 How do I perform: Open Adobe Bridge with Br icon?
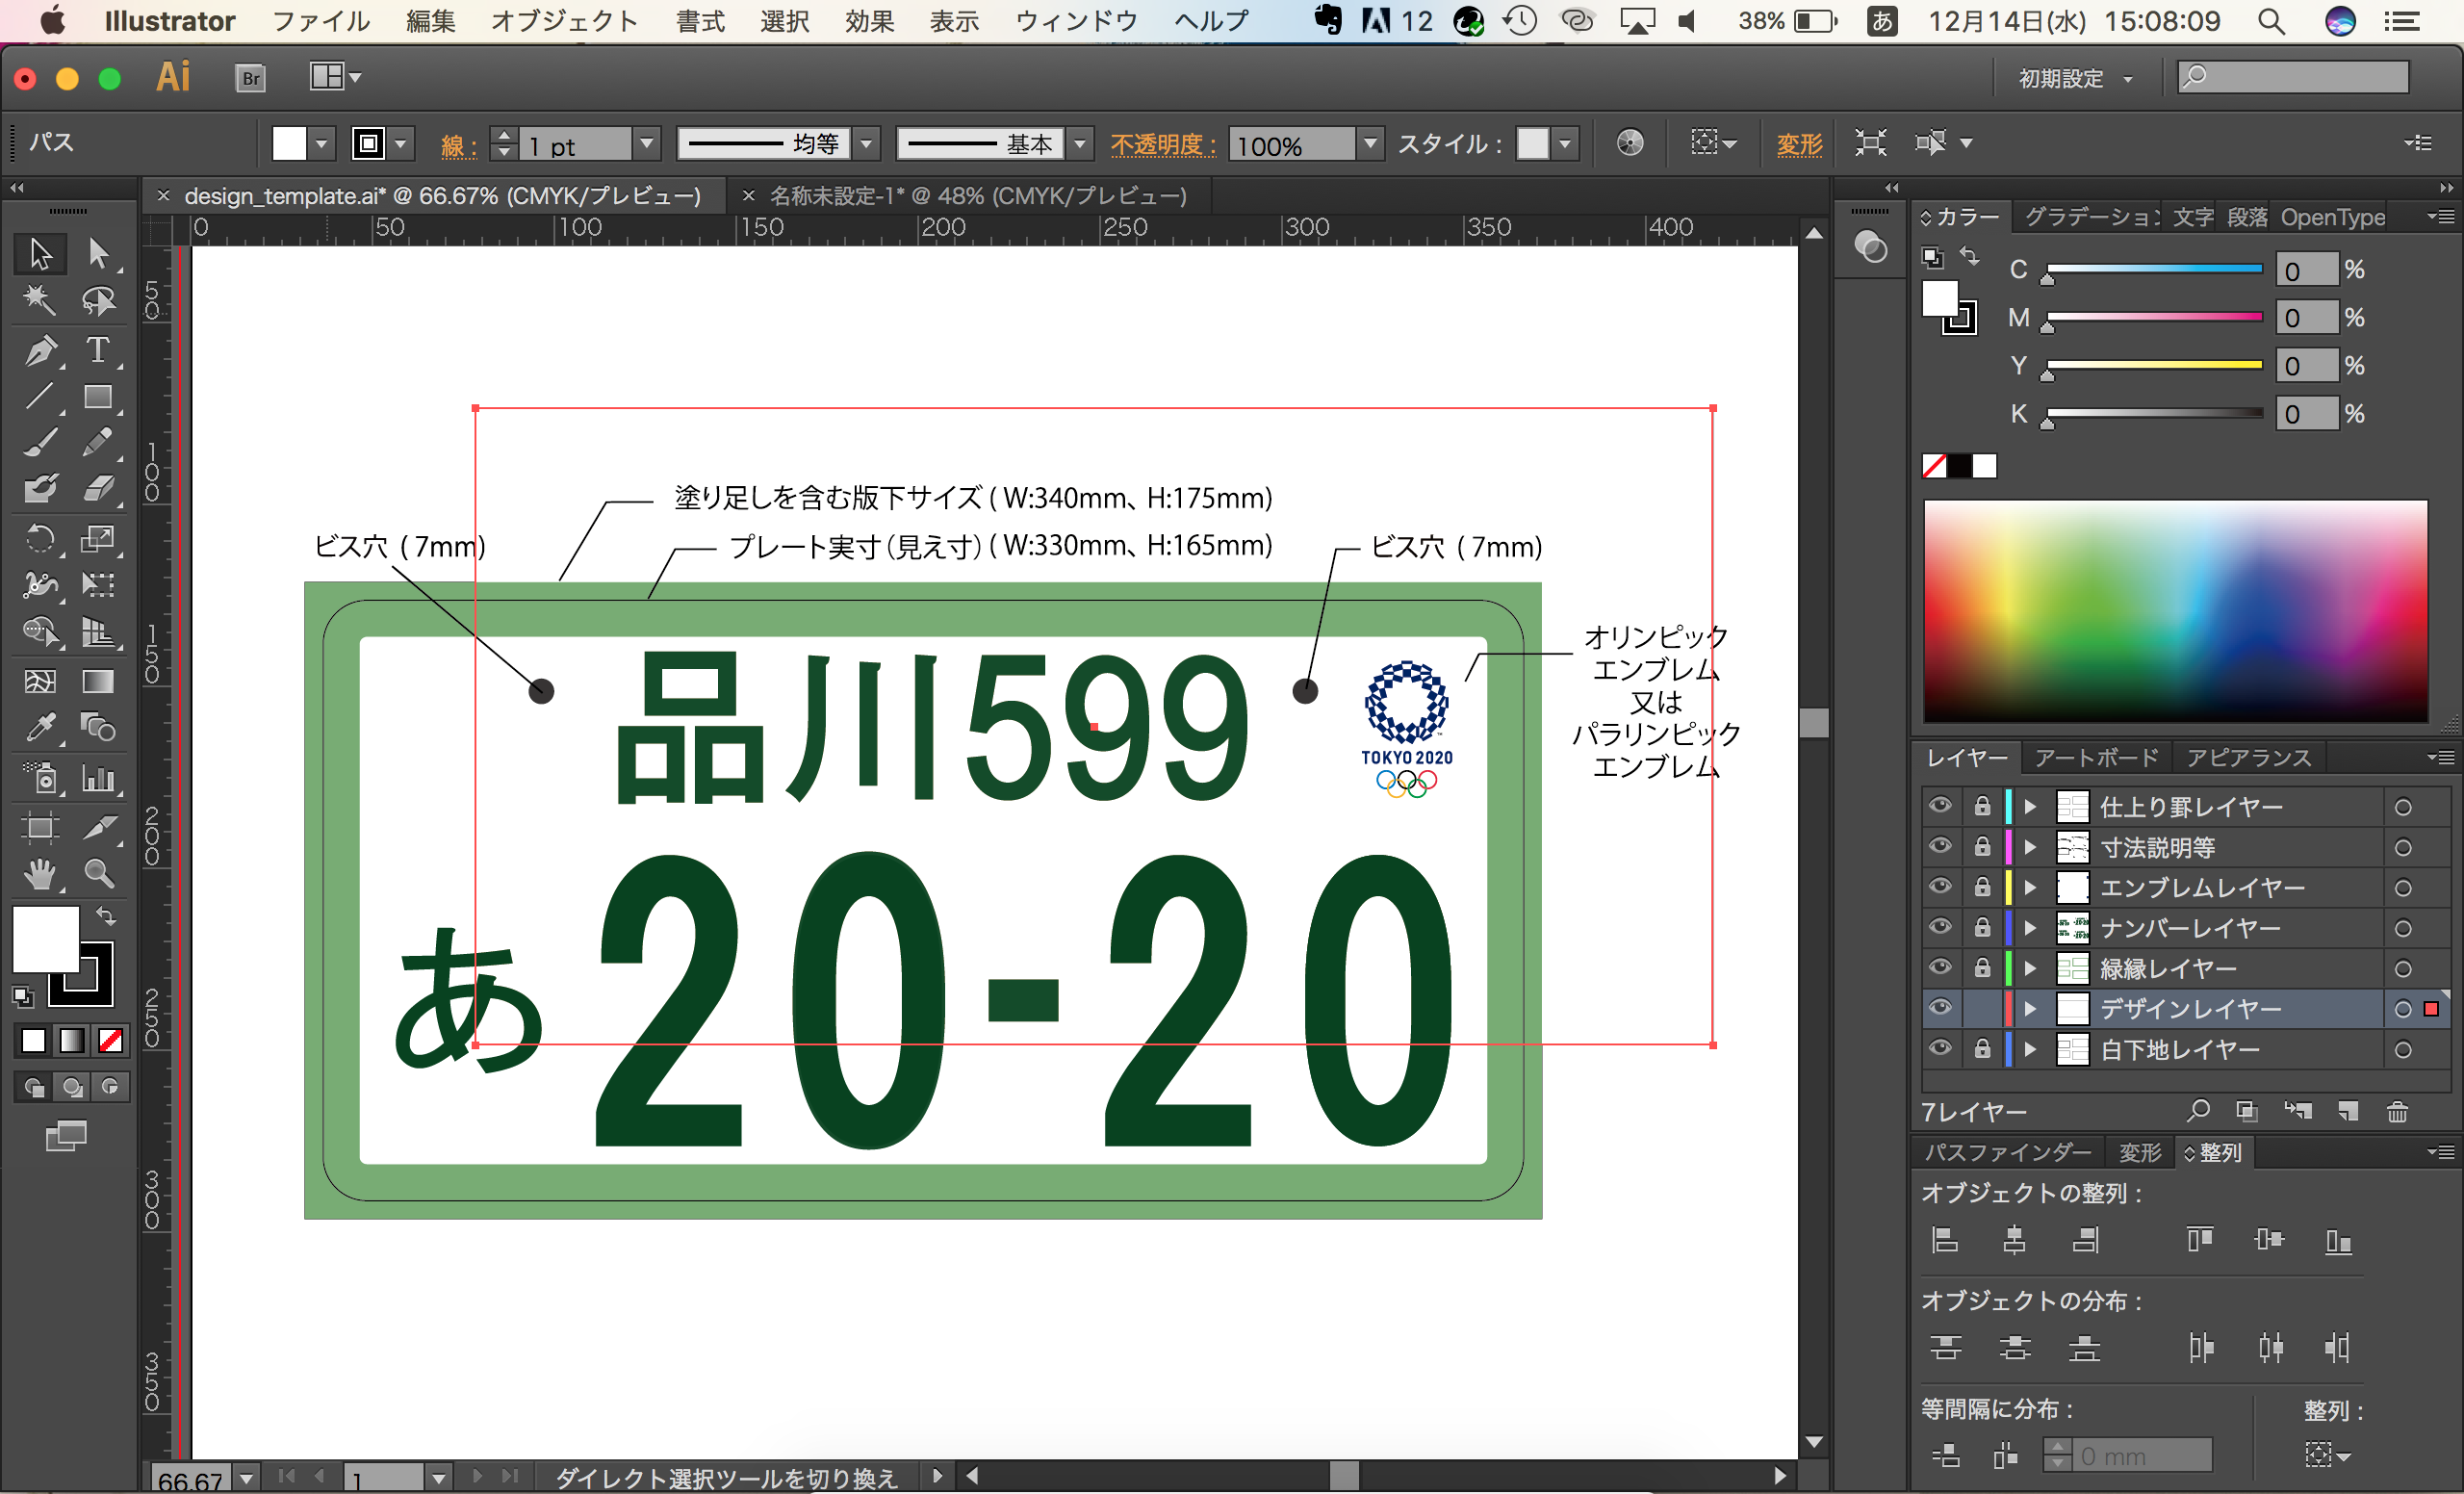coord(250,78)
